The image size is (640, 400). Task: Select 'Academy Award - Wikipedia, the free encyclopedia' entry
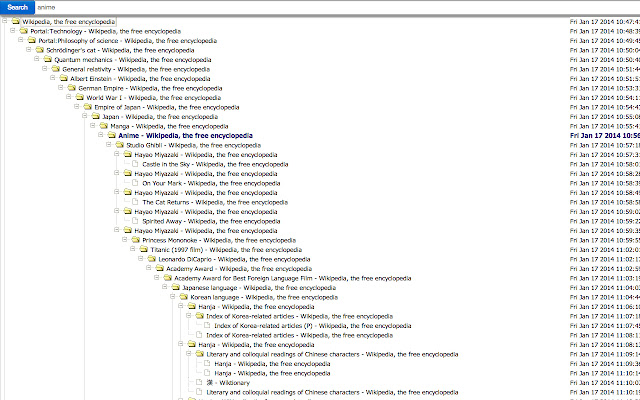(239, 269)
